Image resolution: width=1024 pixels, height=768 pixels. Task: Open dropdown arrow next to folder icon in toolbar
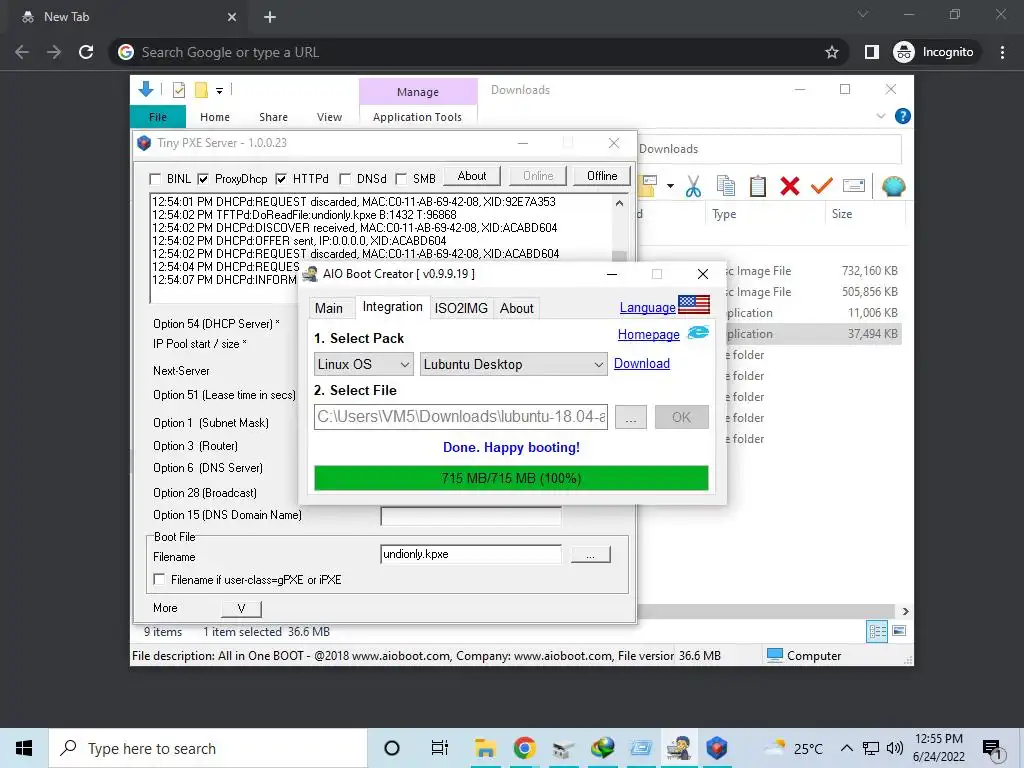pyautogui.click(x=670, y=186)
